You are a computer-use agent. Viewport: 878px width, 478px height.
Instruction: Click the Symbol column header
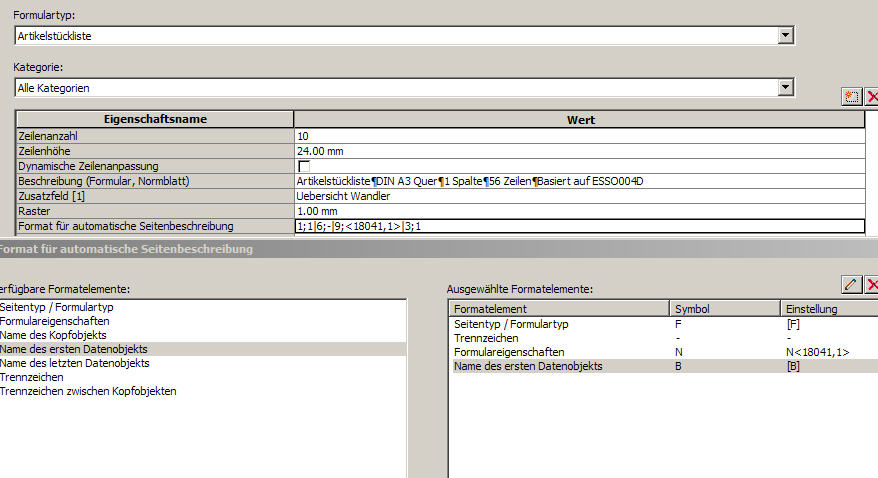[x=725, y=309]
